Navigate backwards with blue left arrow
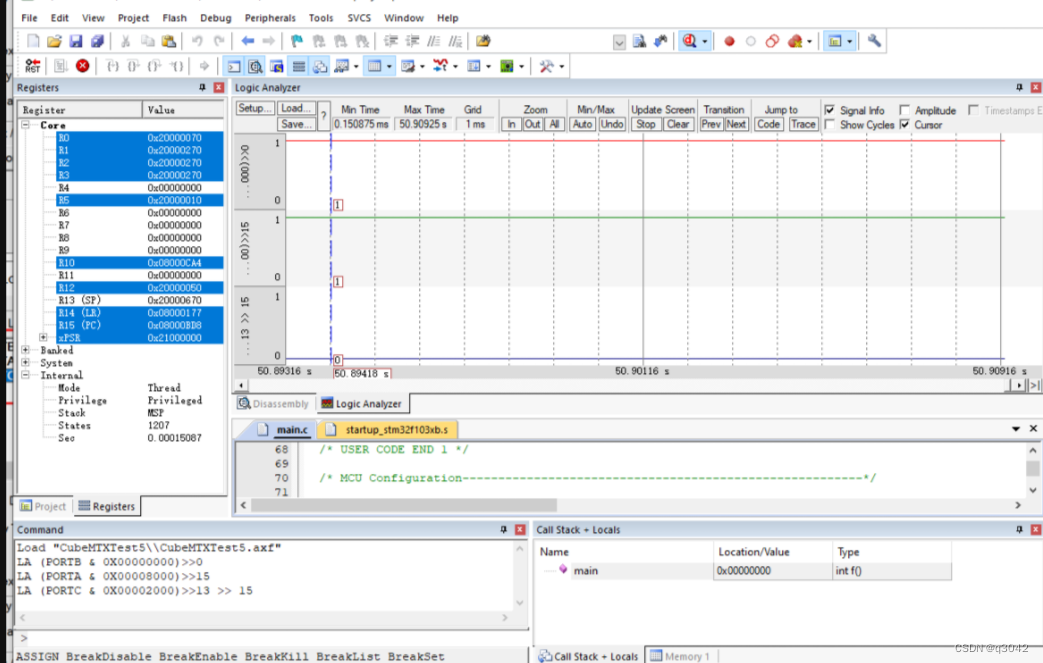Screen dimensions: 1043x663 pyautogui.click(x=247, y=41)
